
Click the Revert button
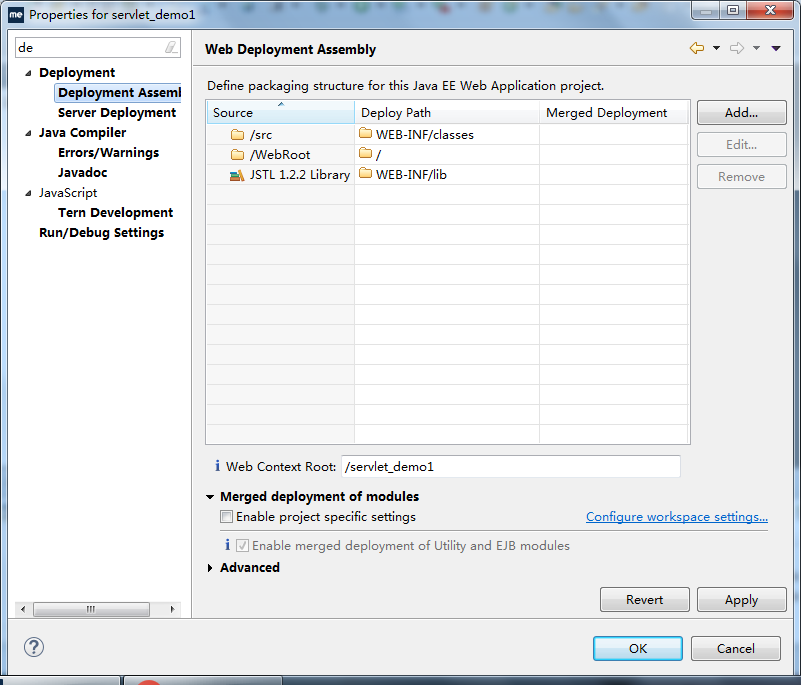coord(645,599)
